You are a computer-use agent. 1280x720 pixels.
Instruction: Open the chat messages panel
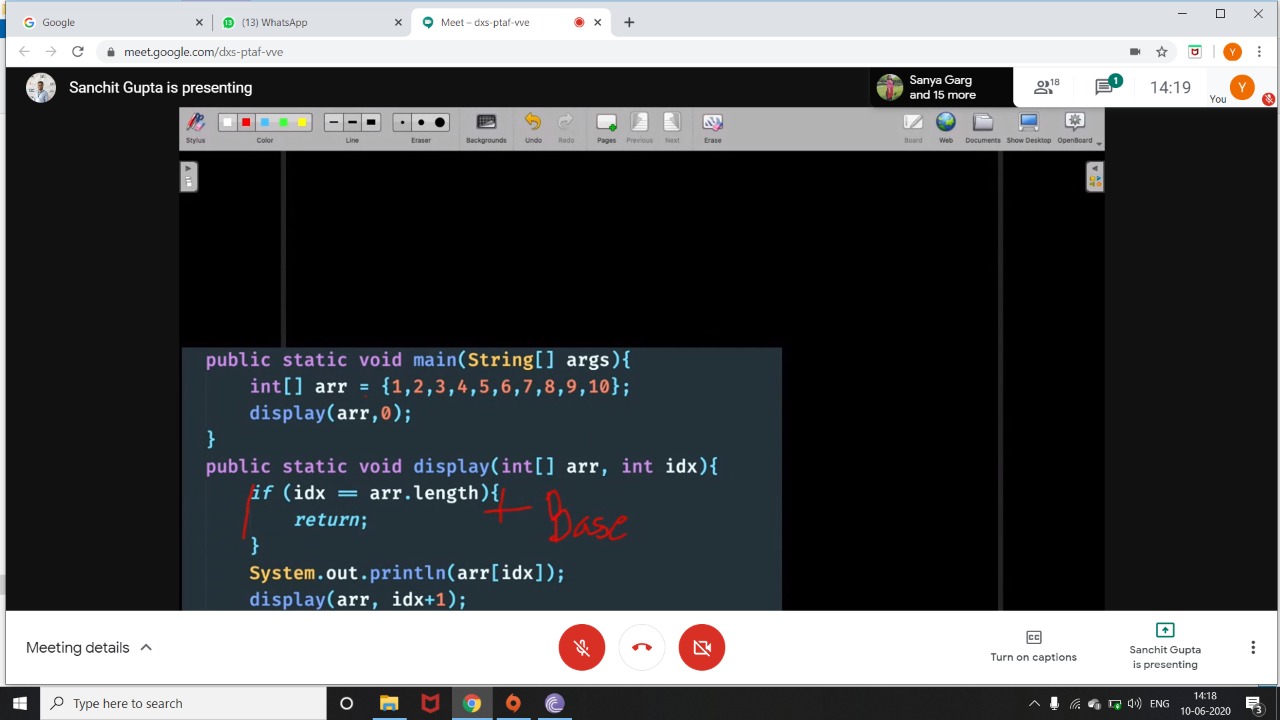(1106, 87)
